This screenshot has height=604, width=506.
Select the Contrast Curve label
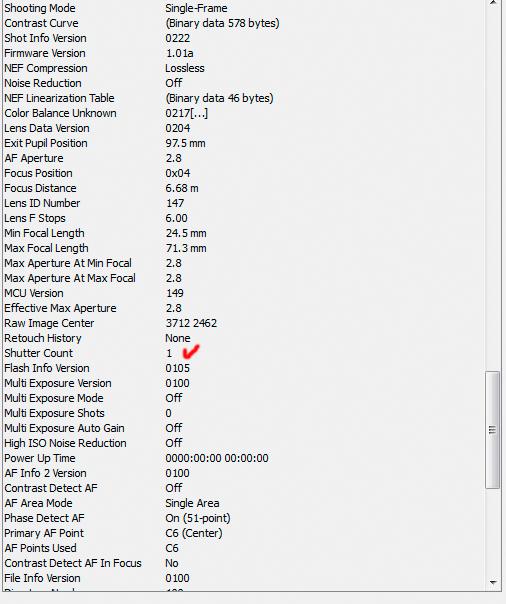[41, 23]
